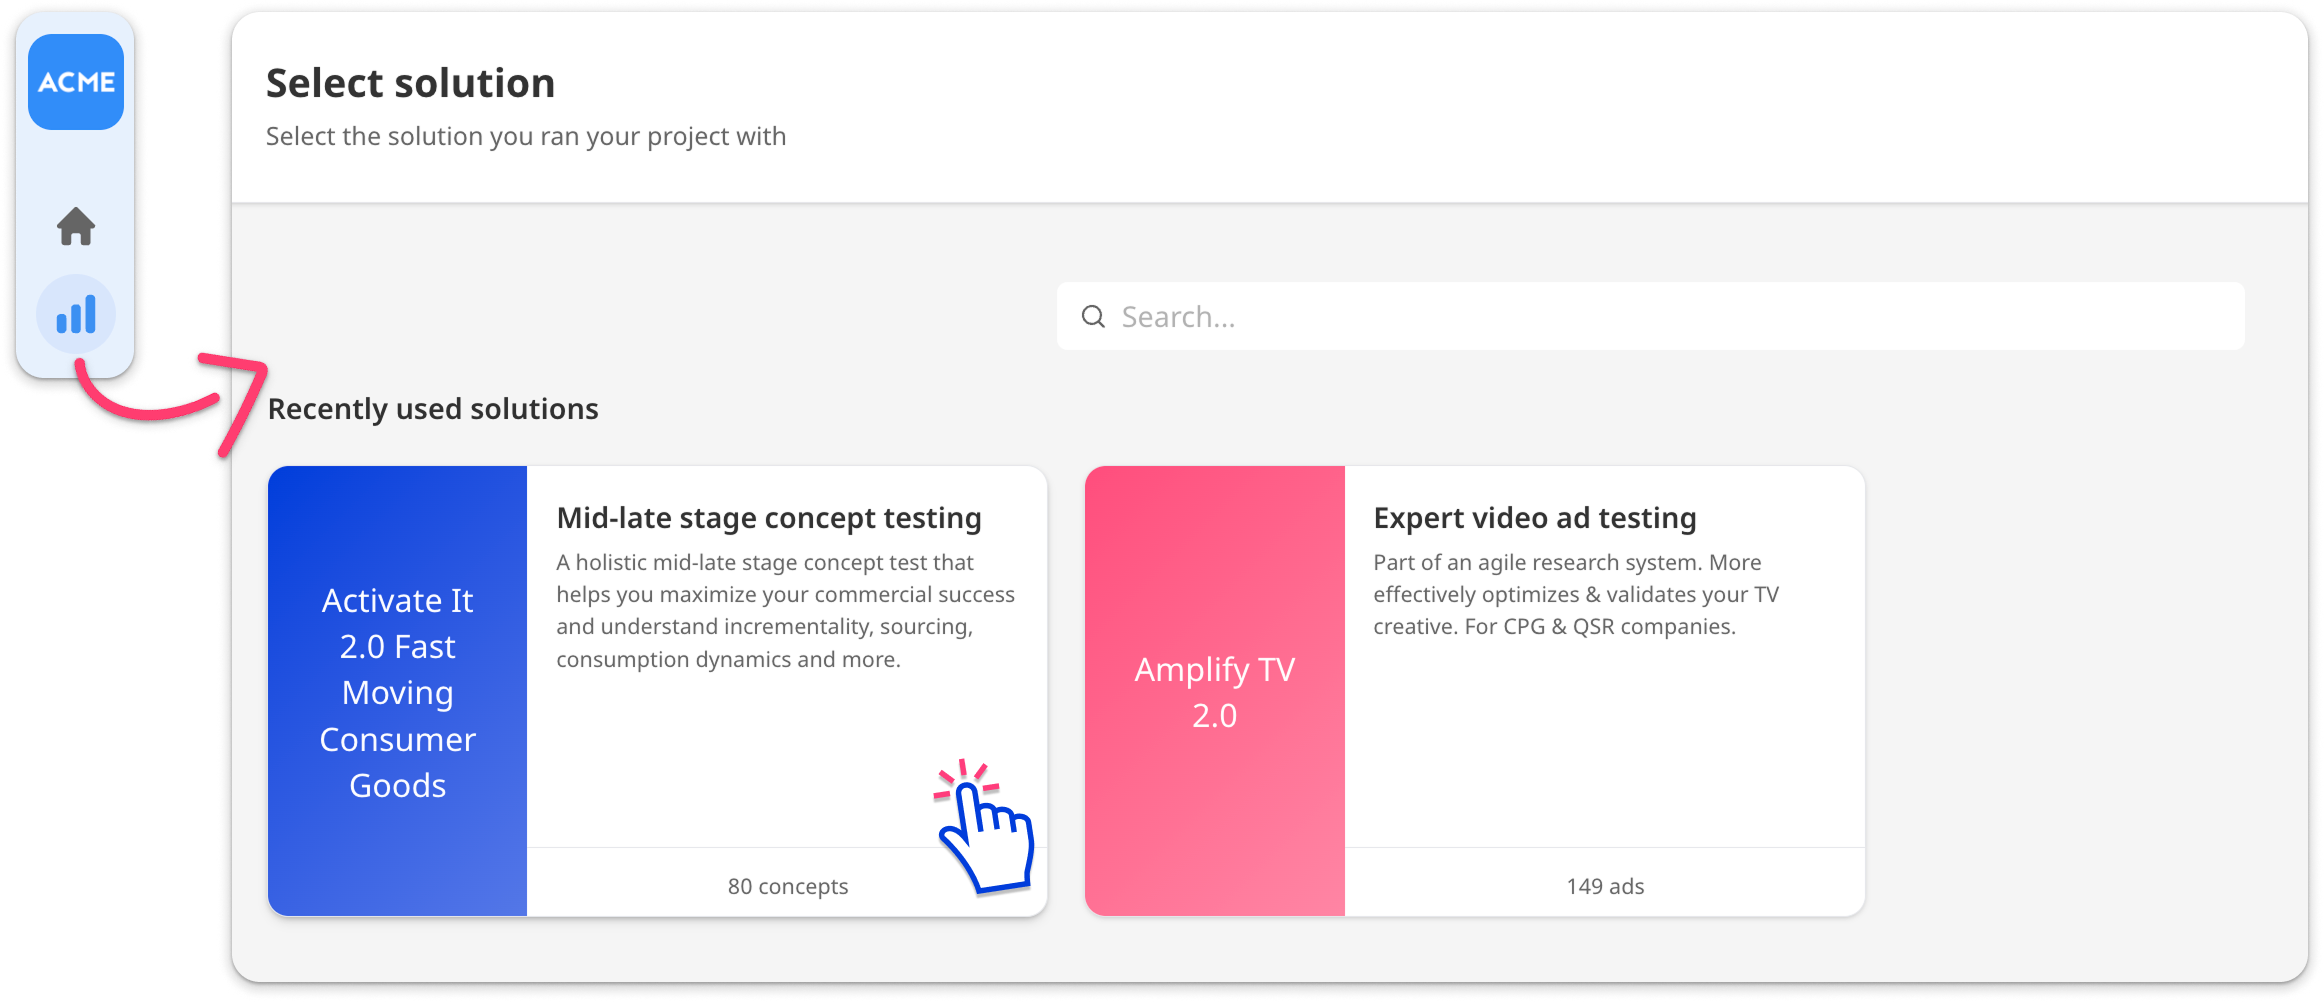Image resolution: width=2324 pixels, height=1002 pixels.
Task: Click the ACME logo icon
Action: (x=76, y=82)
